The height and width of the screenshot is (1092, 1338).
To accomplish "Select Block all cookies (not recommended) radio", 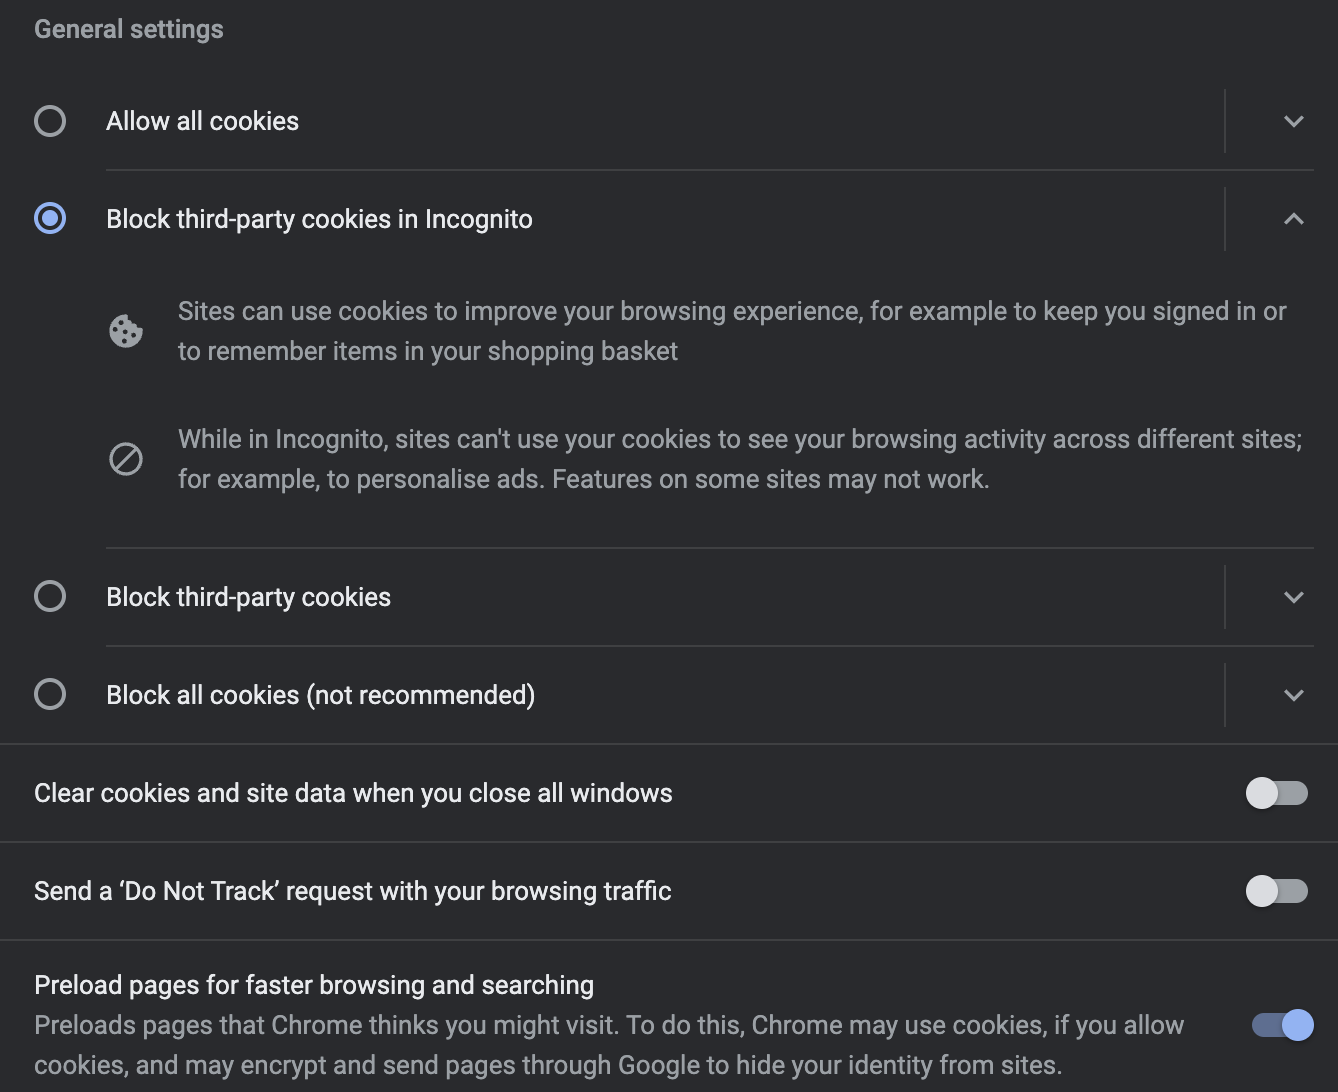I will (50, 694).
